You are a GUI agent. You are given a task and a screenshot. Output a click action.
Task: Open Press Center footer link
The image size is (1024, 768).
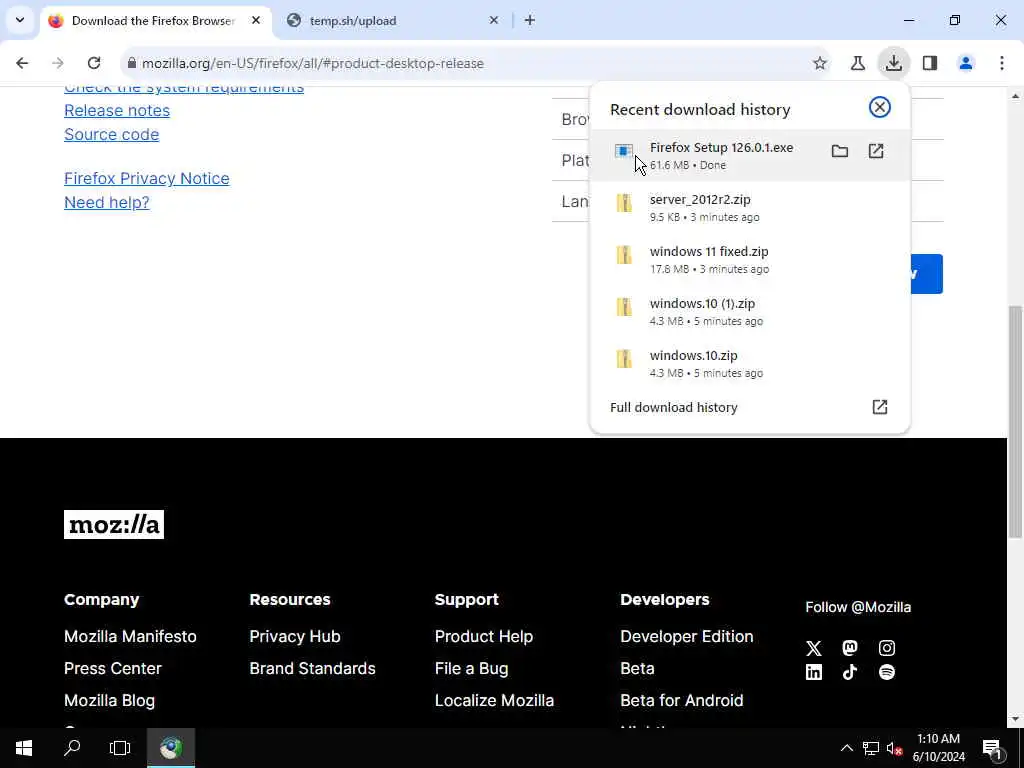[x=113, y=668]
